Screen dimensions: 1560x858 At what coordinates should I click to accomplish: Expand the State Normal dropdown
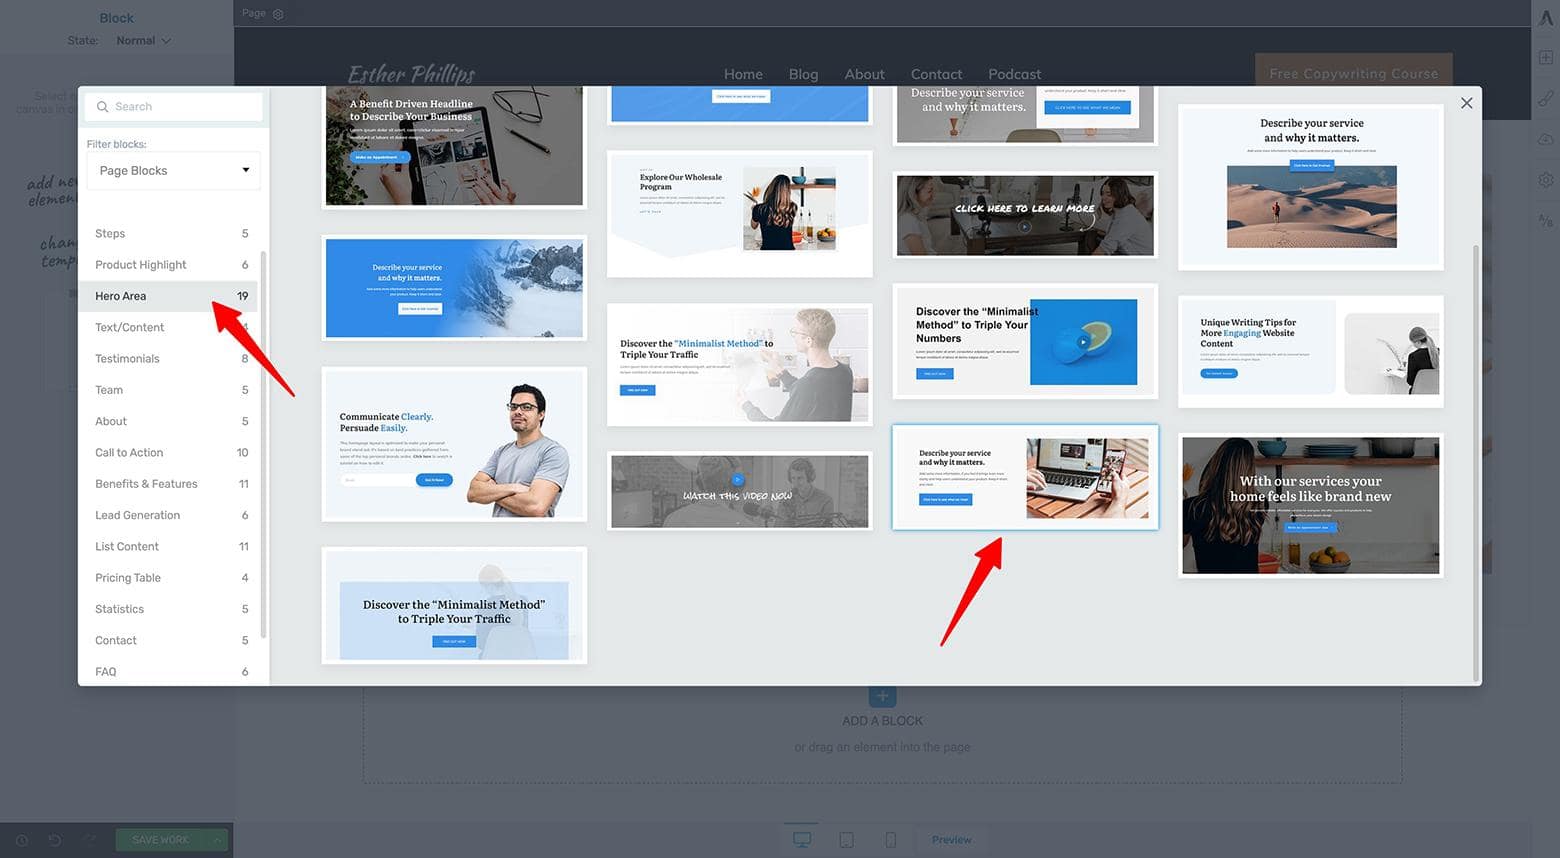coord(143,40)
